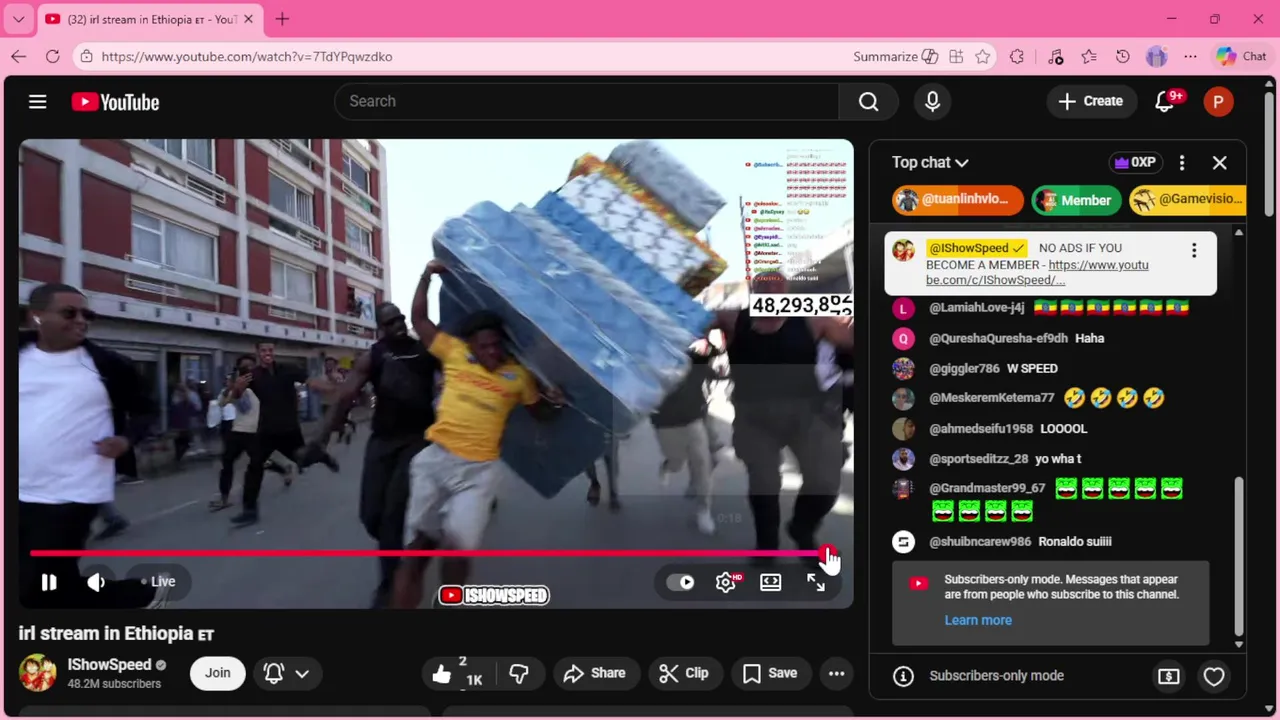The image size is (1280, 720).
Task: Open the 0XP crown badge
Action: [x=1135, y=162]
